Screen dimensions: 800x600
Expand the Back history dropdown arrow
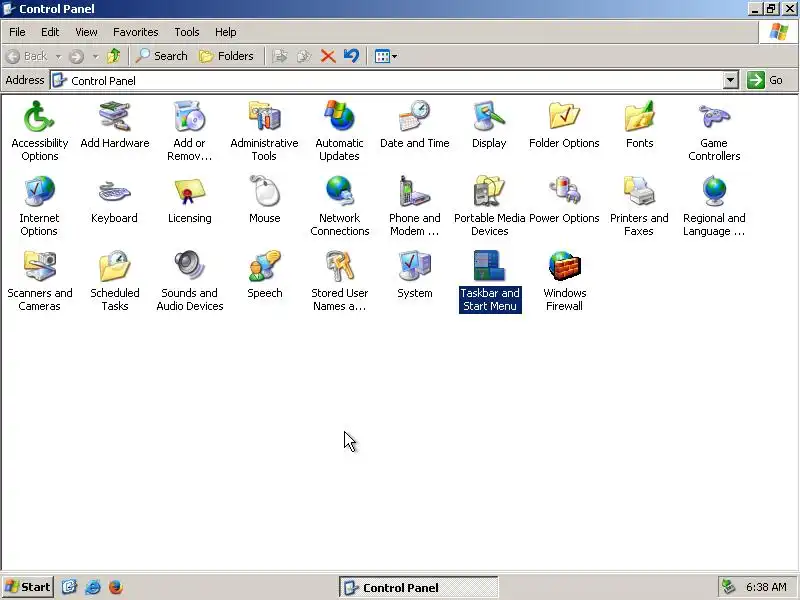58,56
